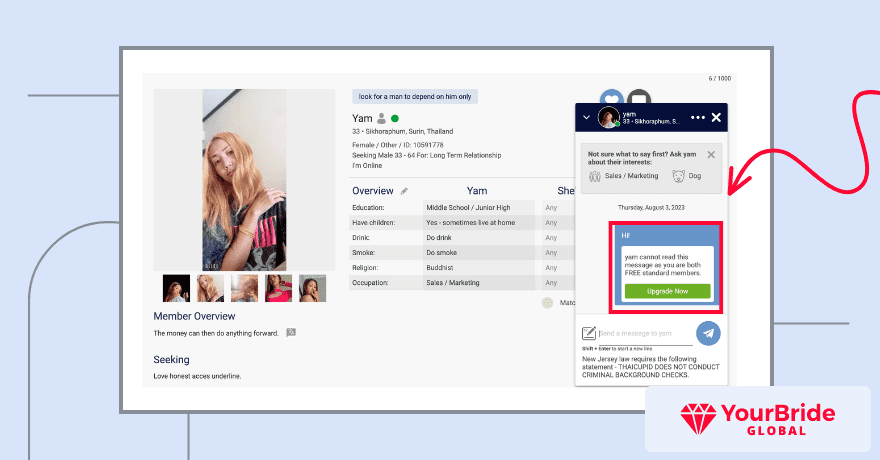Close the yam chat window
Viewport: 880px width, 460px height.
pyautogui.click(x=716, y=117)
